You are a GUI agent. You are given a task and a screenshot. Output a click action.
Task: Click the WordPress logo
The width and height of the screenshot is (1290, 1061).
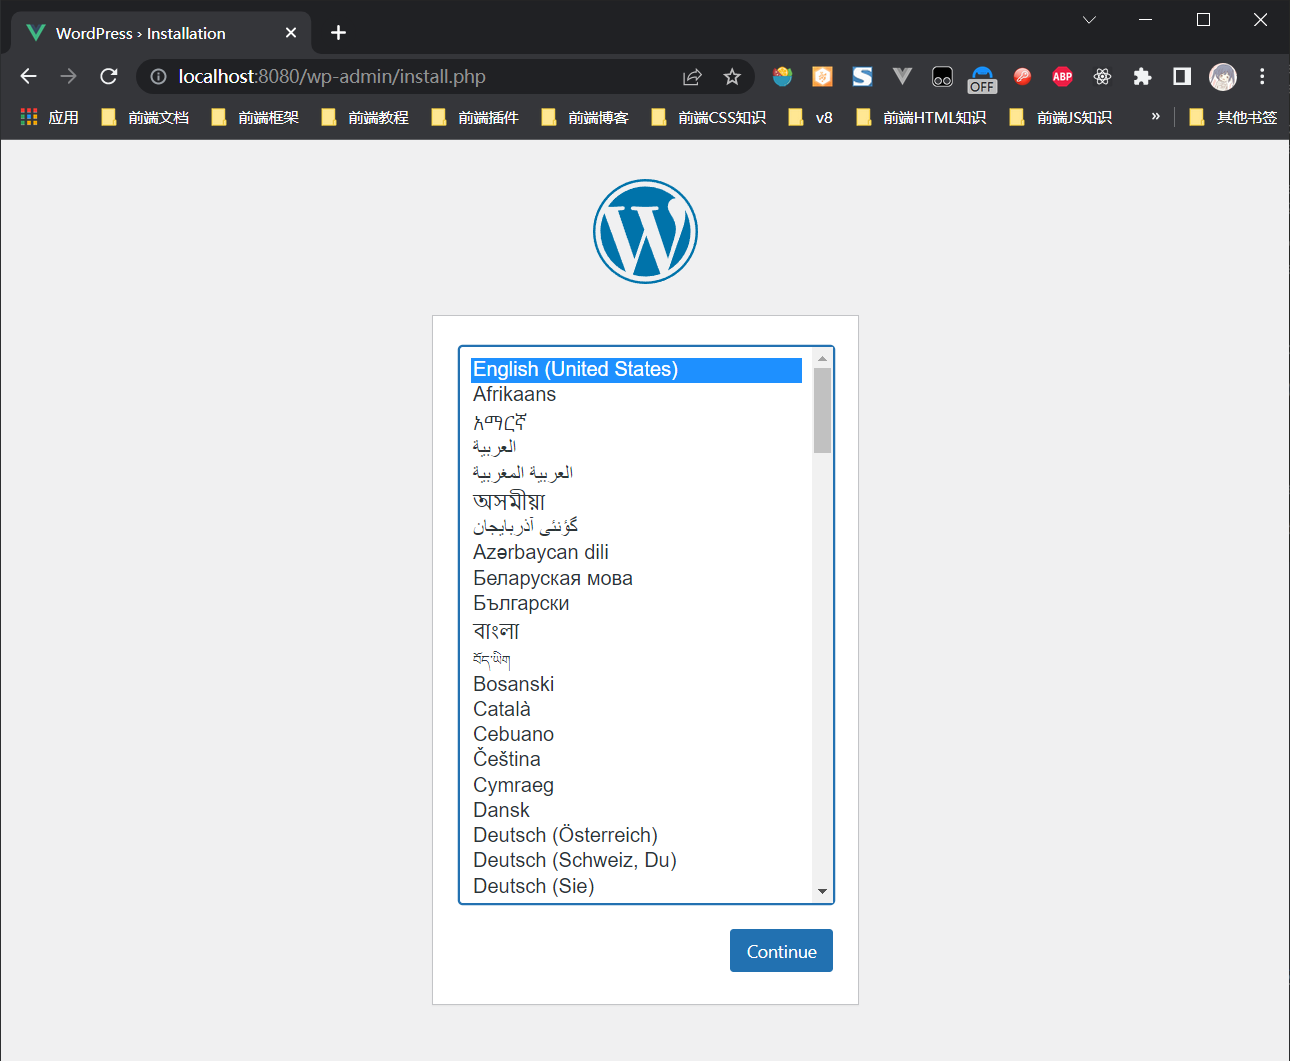645,231
